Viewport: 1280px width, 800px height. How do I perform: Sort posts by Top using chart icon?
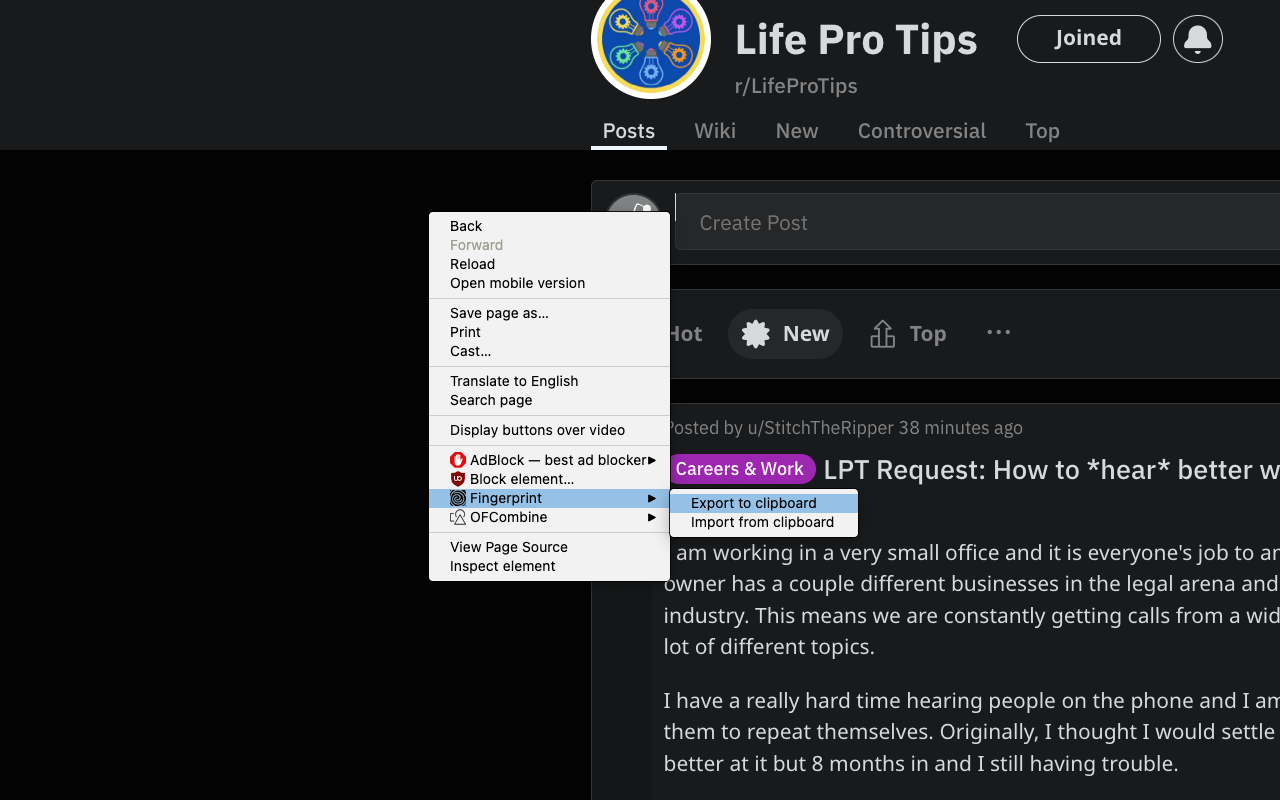(x=908, y=334)
